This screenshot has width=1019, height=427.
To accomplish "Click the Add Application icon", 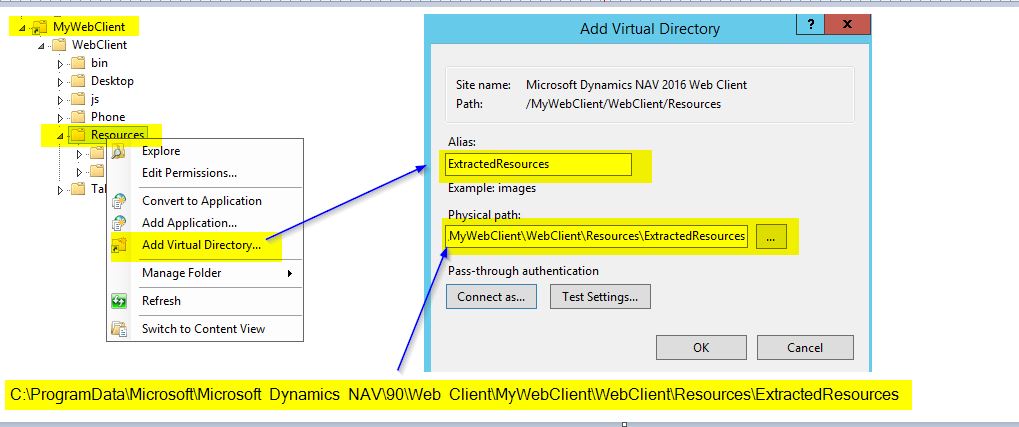I will click(119, 223).
